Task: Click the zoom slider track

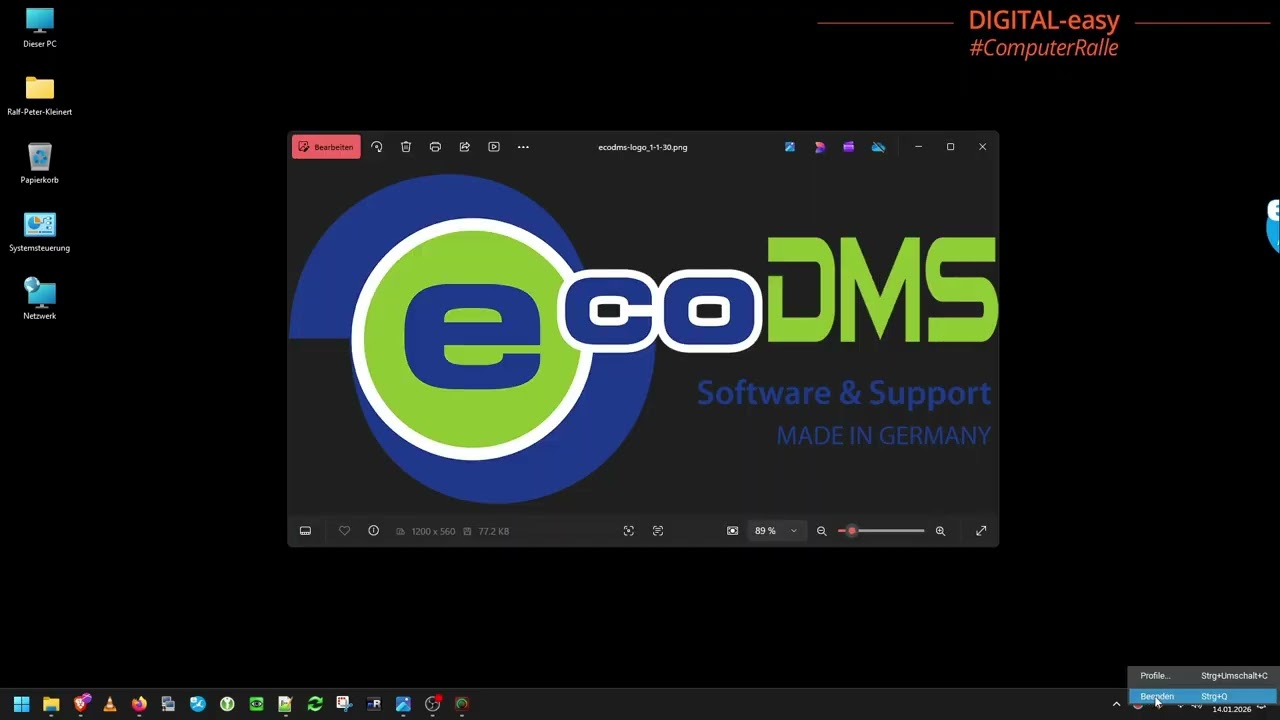Action: 881,531
